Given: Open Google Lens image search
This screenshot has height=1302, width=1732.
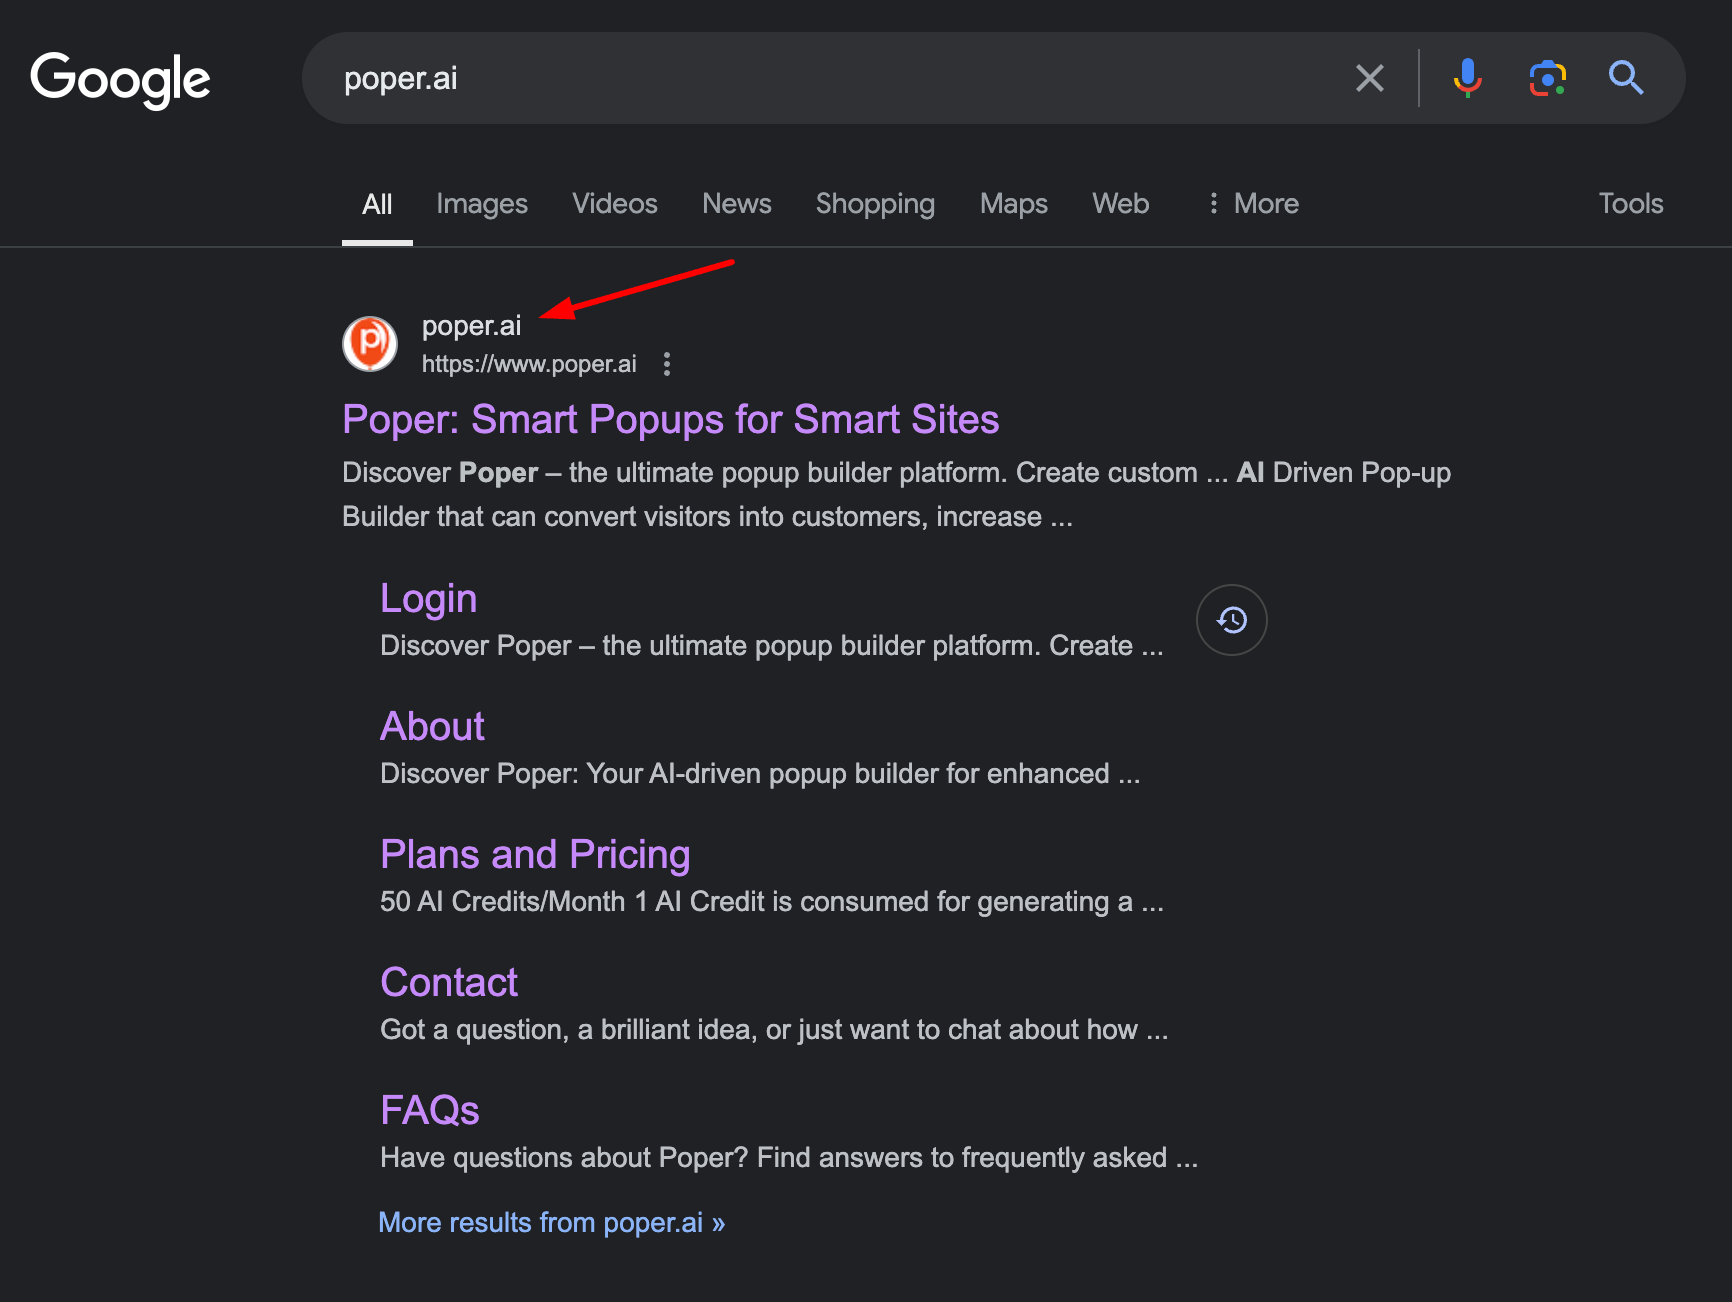Looking at the screenshot, I should [1546, 78].
